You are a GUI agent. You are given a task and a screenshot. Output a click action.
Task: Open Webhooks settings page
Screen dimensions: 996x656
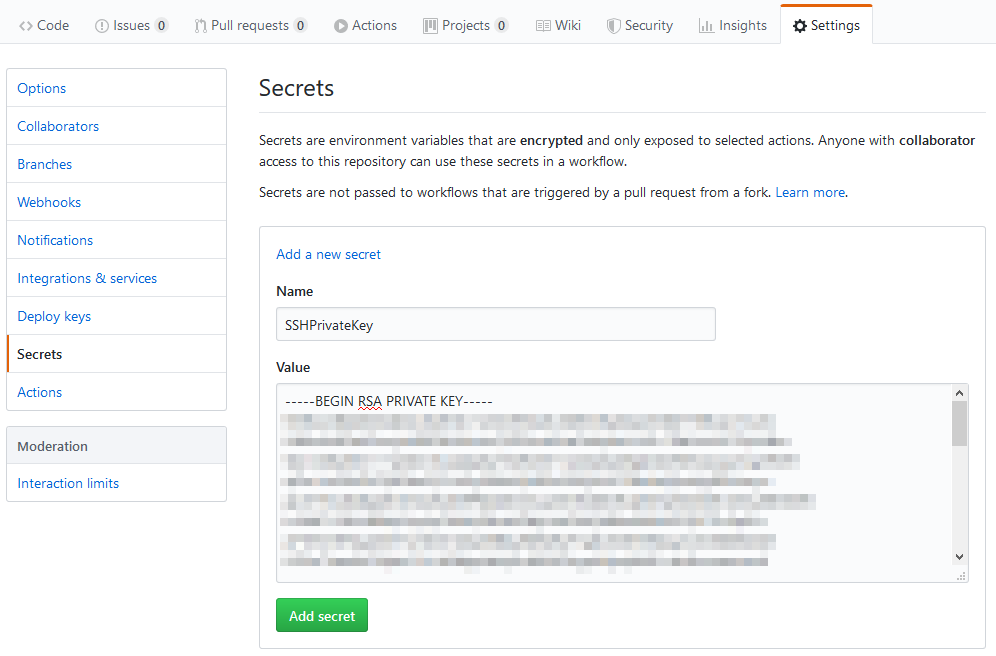click(116, 202)
